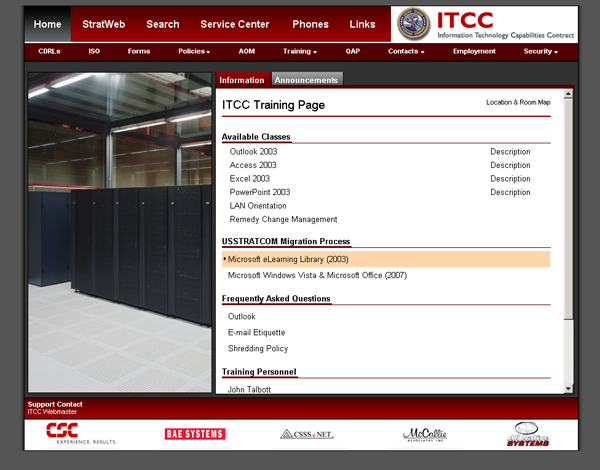Screen dimensions: 600x470
Task: Expand the Training dropdown menu
Action: point(300,51)
